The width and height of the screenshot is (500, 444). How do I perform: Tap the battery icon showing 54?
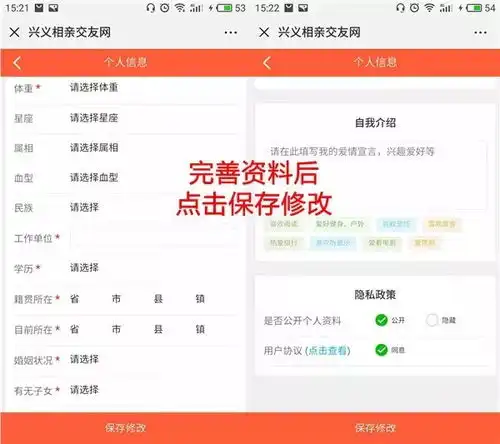tap(474, 8)
